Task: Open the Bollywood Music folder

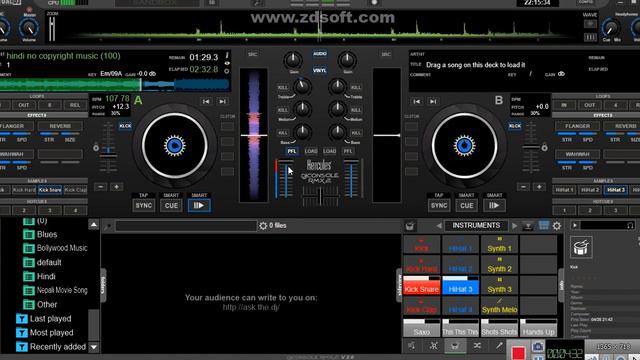Action: click(62, 248)
